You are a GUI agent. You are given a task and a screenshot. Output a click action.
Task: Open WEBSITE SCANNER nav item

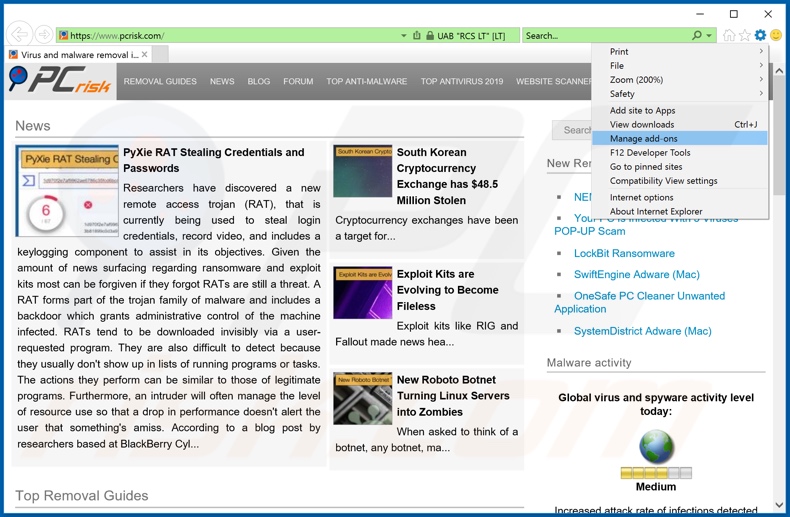click(x=554, y=81)
